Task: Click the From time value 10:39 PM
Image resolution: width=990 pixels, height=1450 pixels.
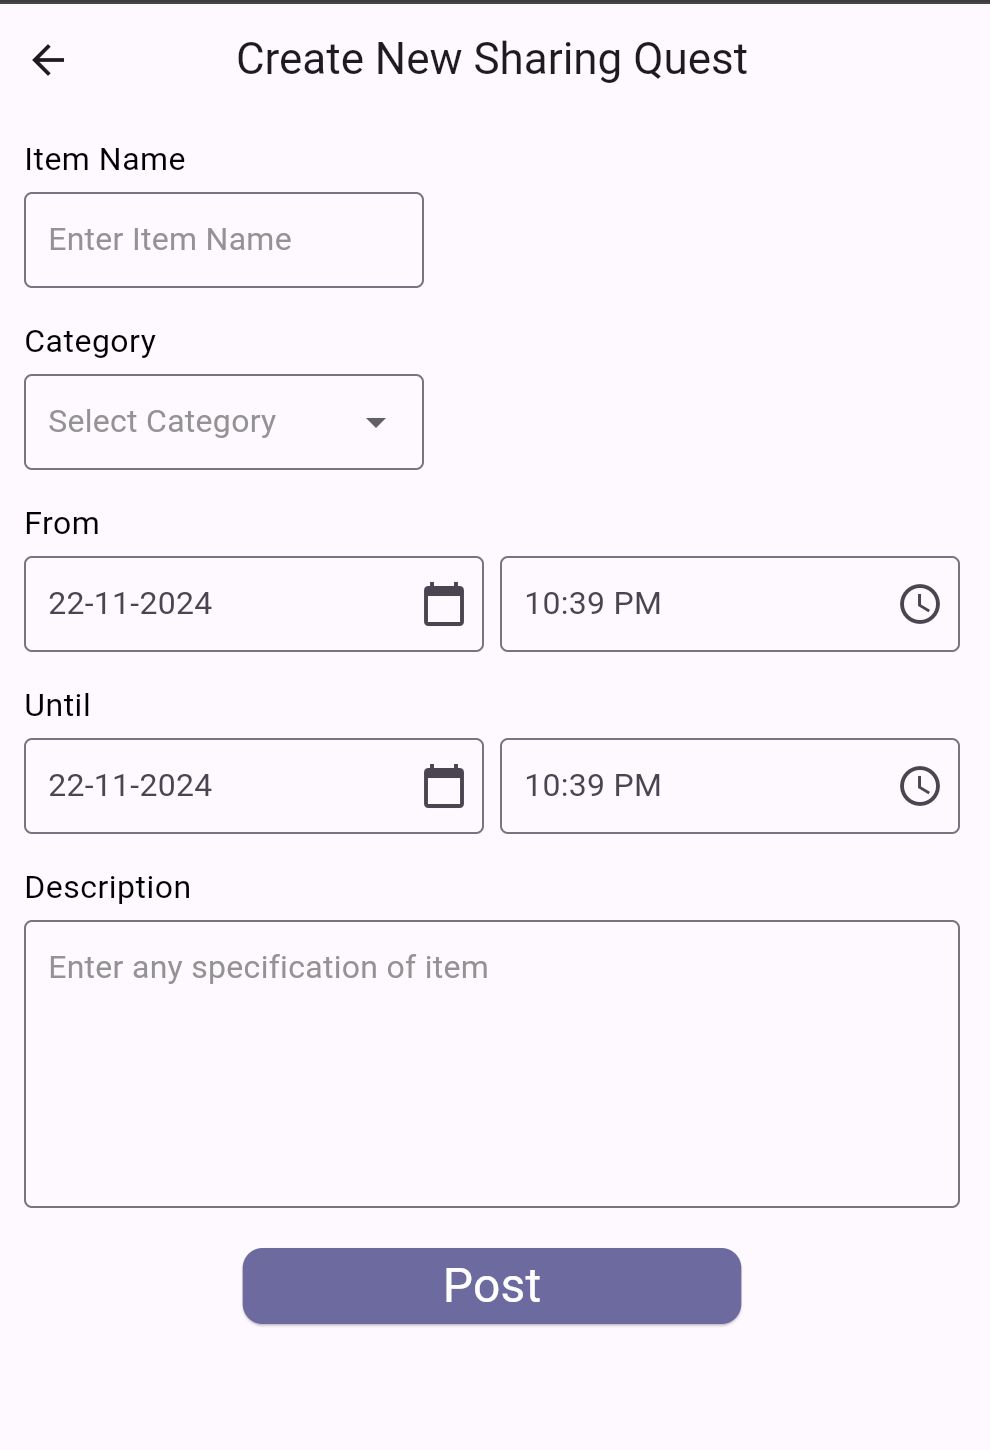Action: (593, 604)
